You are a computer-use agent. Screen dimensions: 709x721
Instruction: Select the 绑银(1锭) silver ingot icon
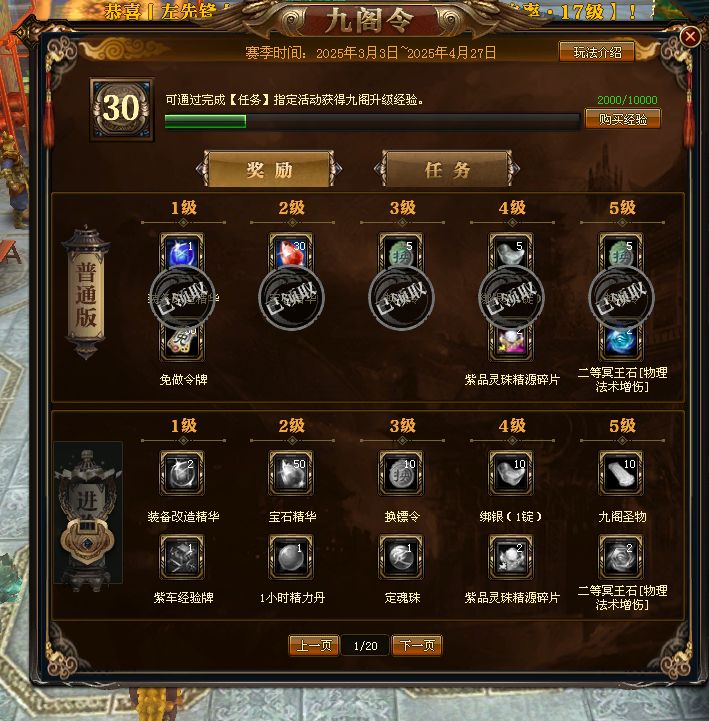pos(511,473)
